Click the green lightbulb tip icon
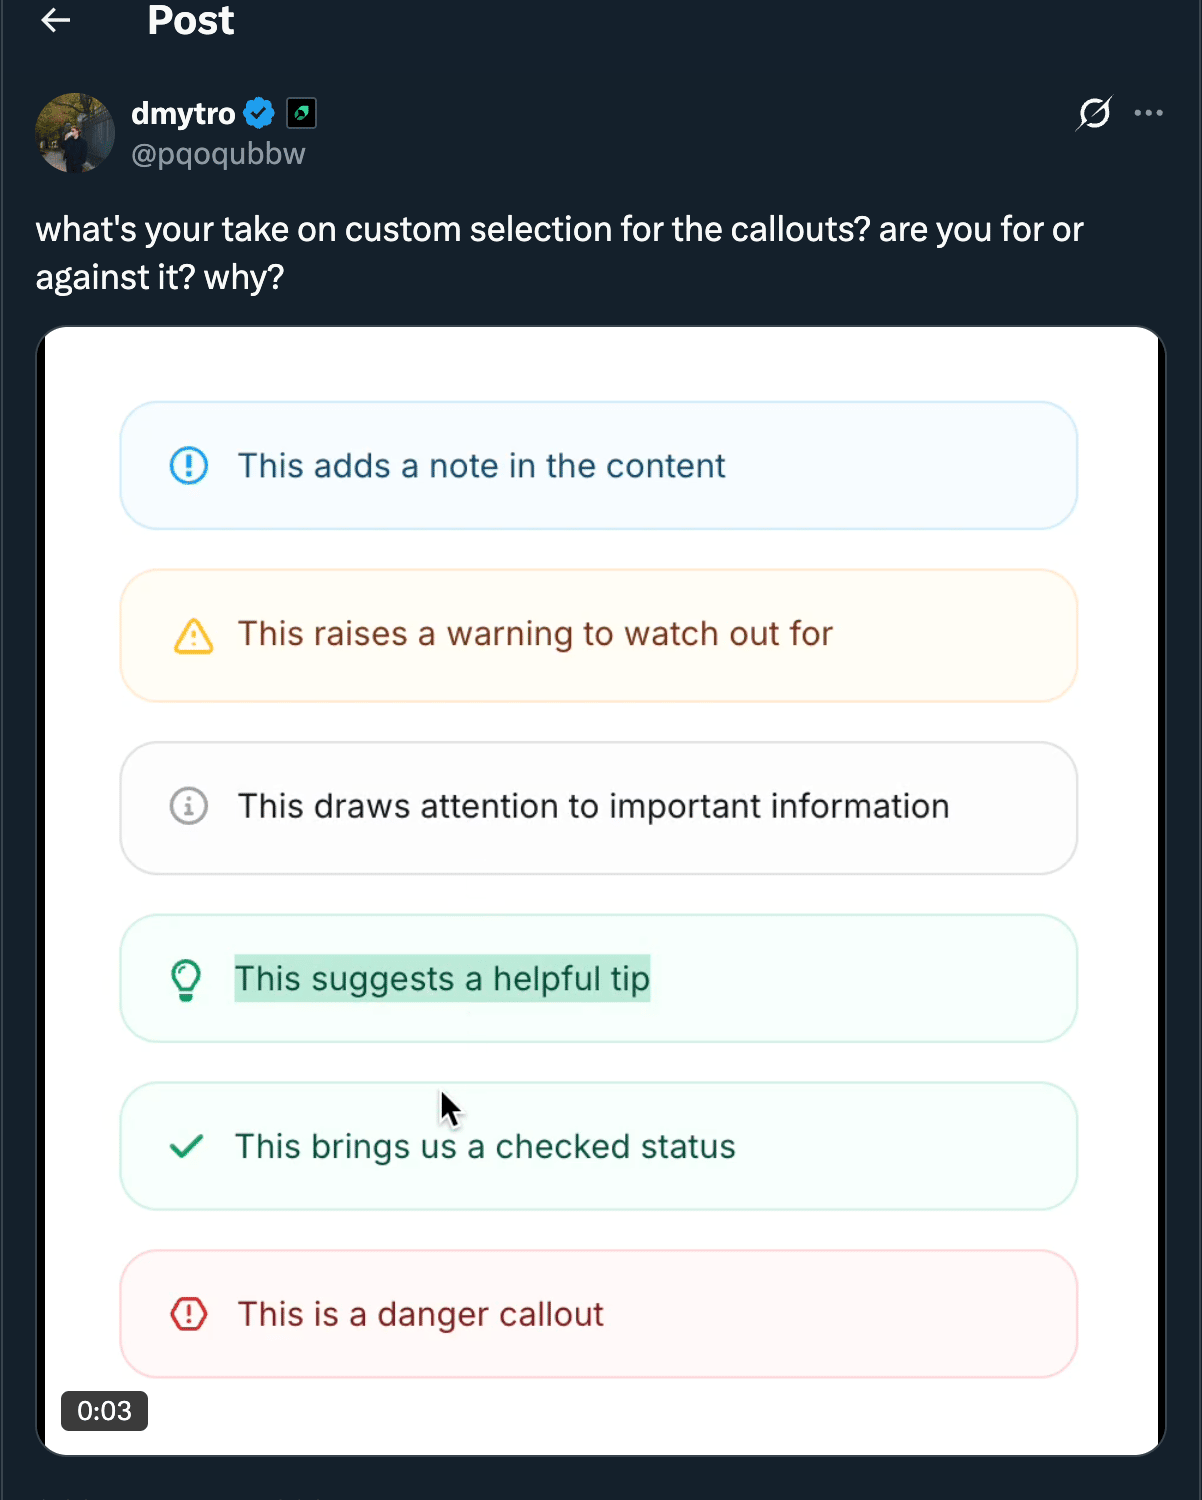 [x=185, y=978]
